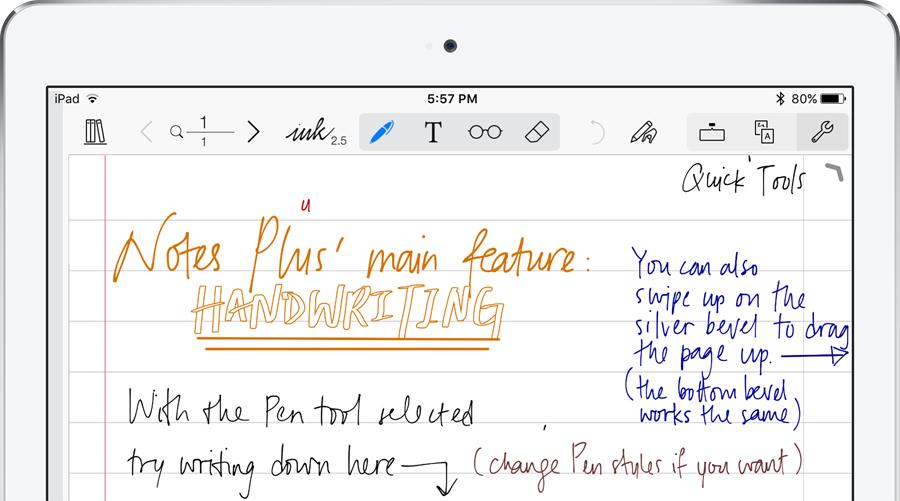Viewport: 900px width, 501px height.
Task: Tap the Bluetooth status icon
Action: point(780,99)
